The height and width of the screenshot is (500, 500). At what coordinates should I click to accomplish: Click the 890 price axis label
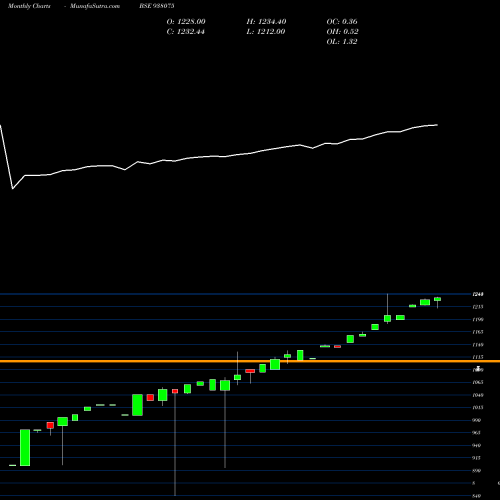[x=477, y=471]
